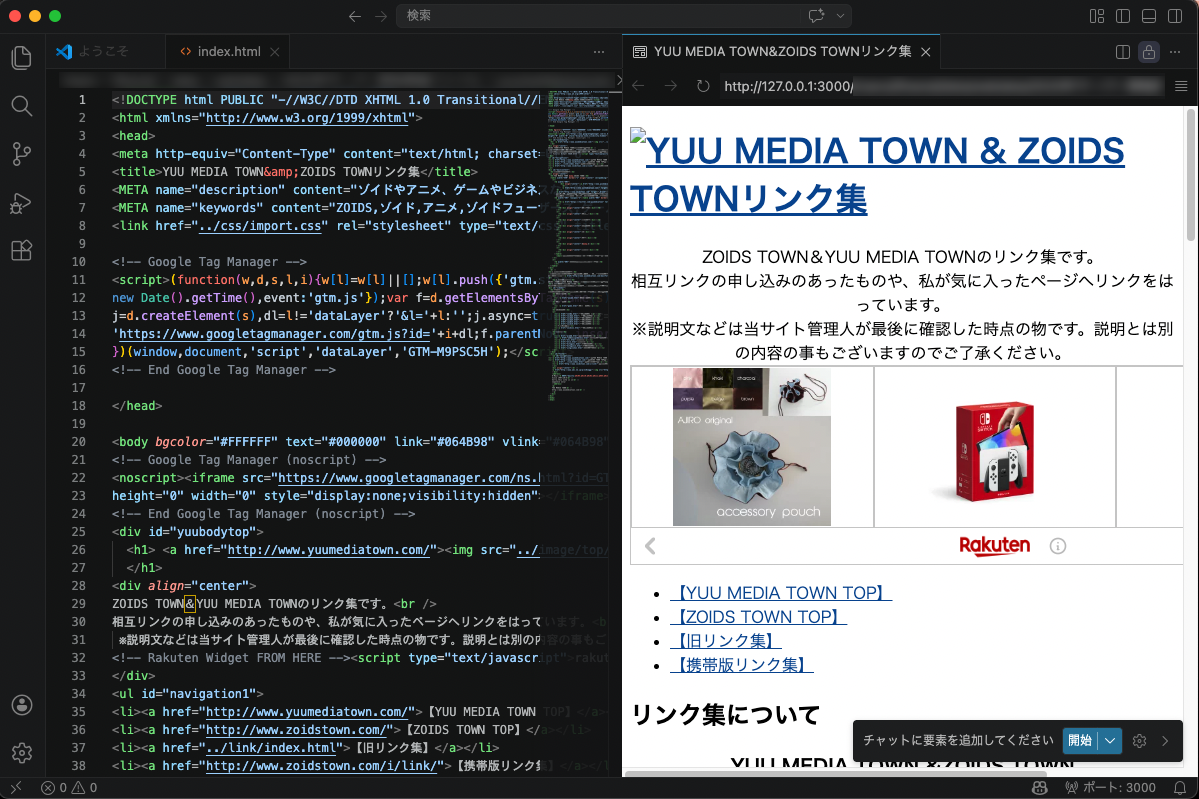The image size is (1199, 799).
Task: Click the ../css/import.css link on line 8
Action: pyautogui.click(x=260, y=226)
